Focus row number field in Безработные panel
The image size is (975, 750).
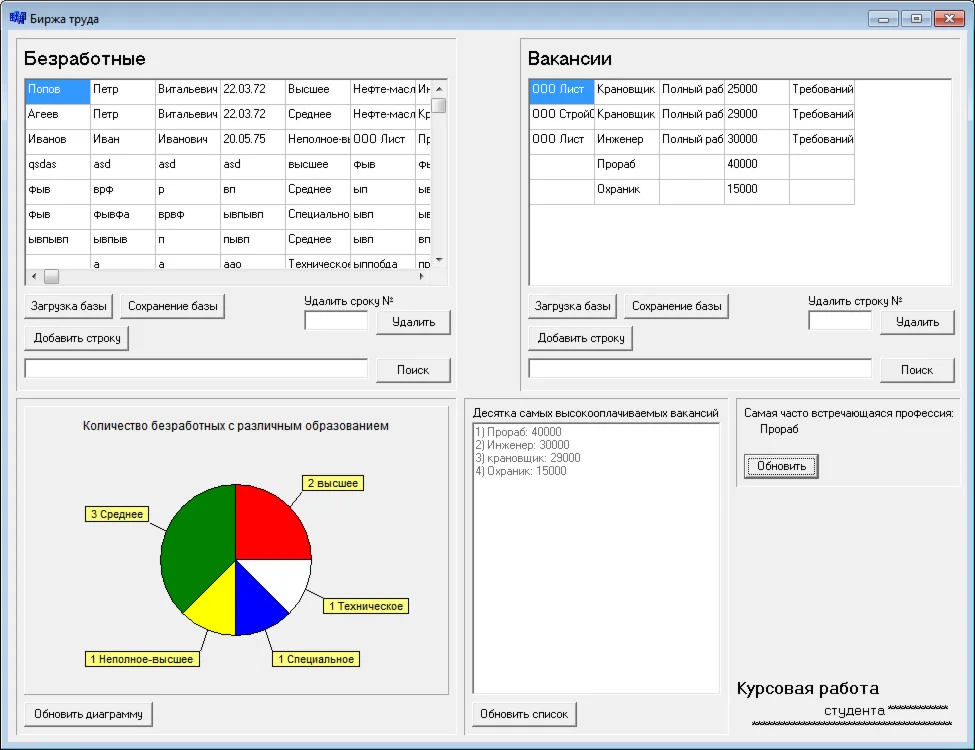point(336,321)
